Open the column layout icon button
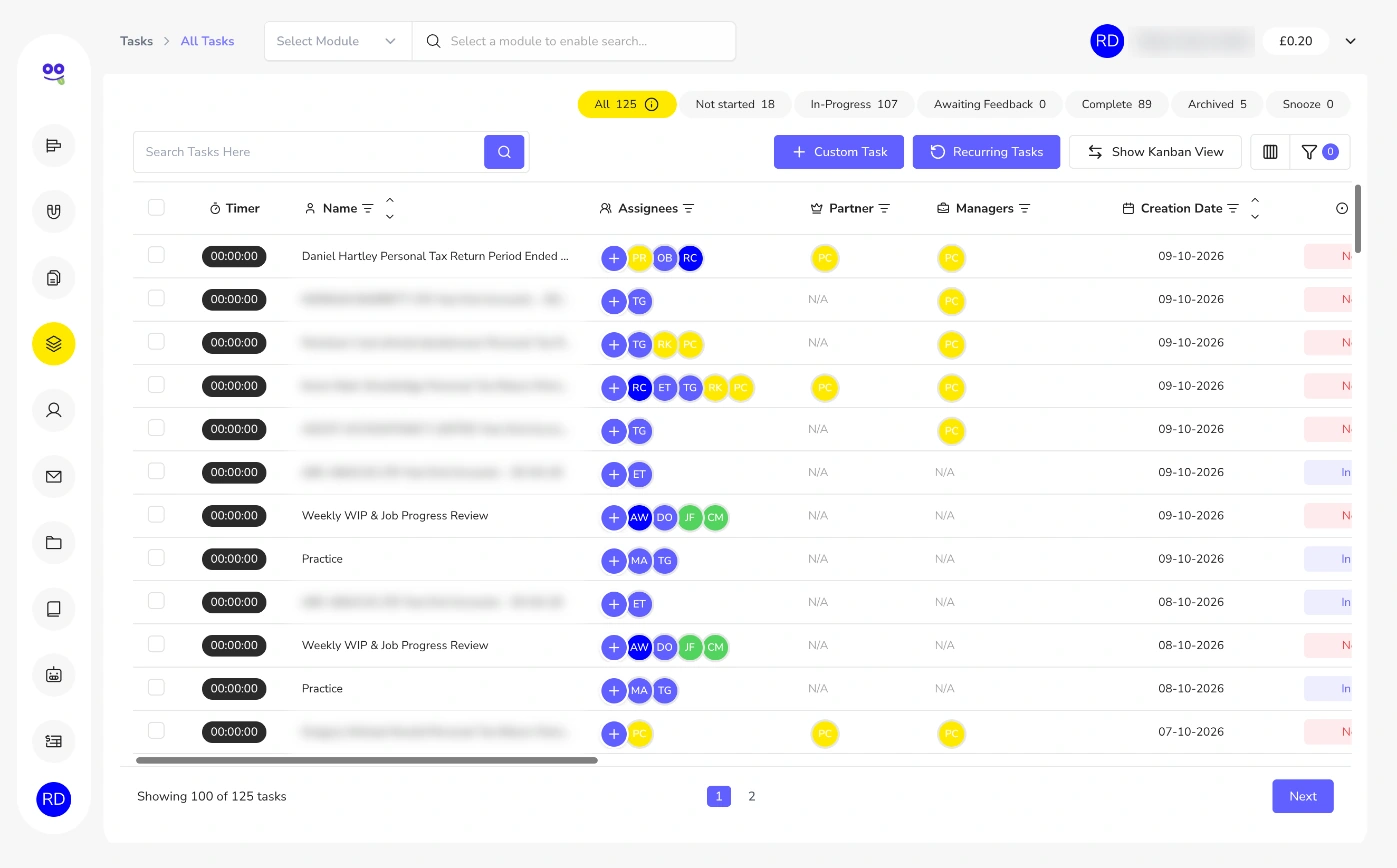Screen dimensions: 1397x868 pyautogui.click(x=1270, y=152)
